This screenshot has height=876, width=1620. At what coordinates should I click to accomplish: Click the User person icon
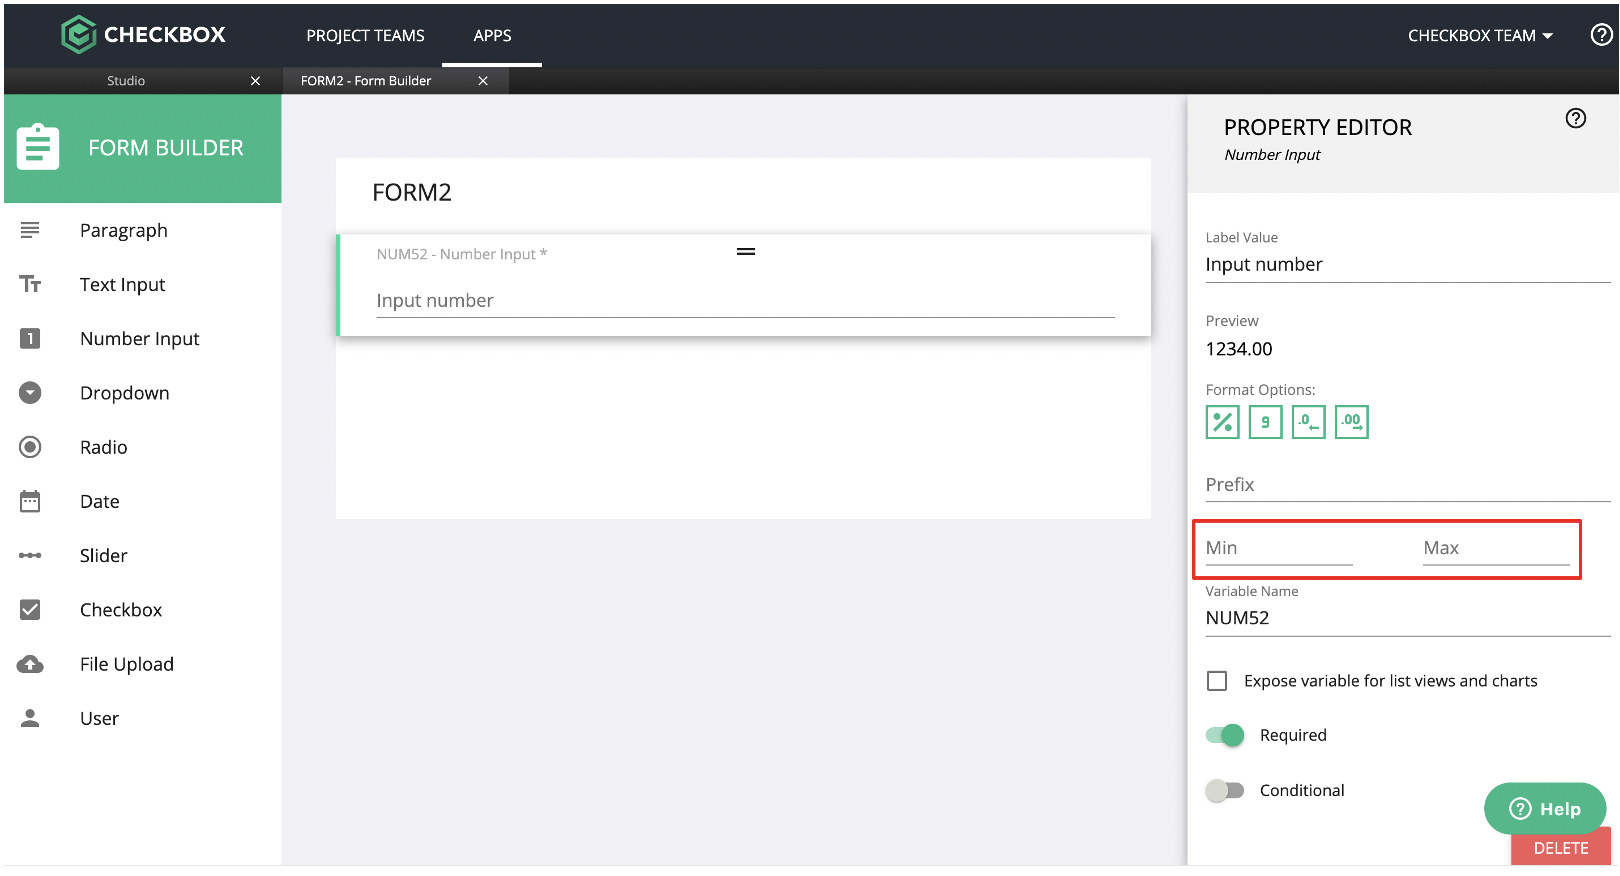click(x=30, y=718)
